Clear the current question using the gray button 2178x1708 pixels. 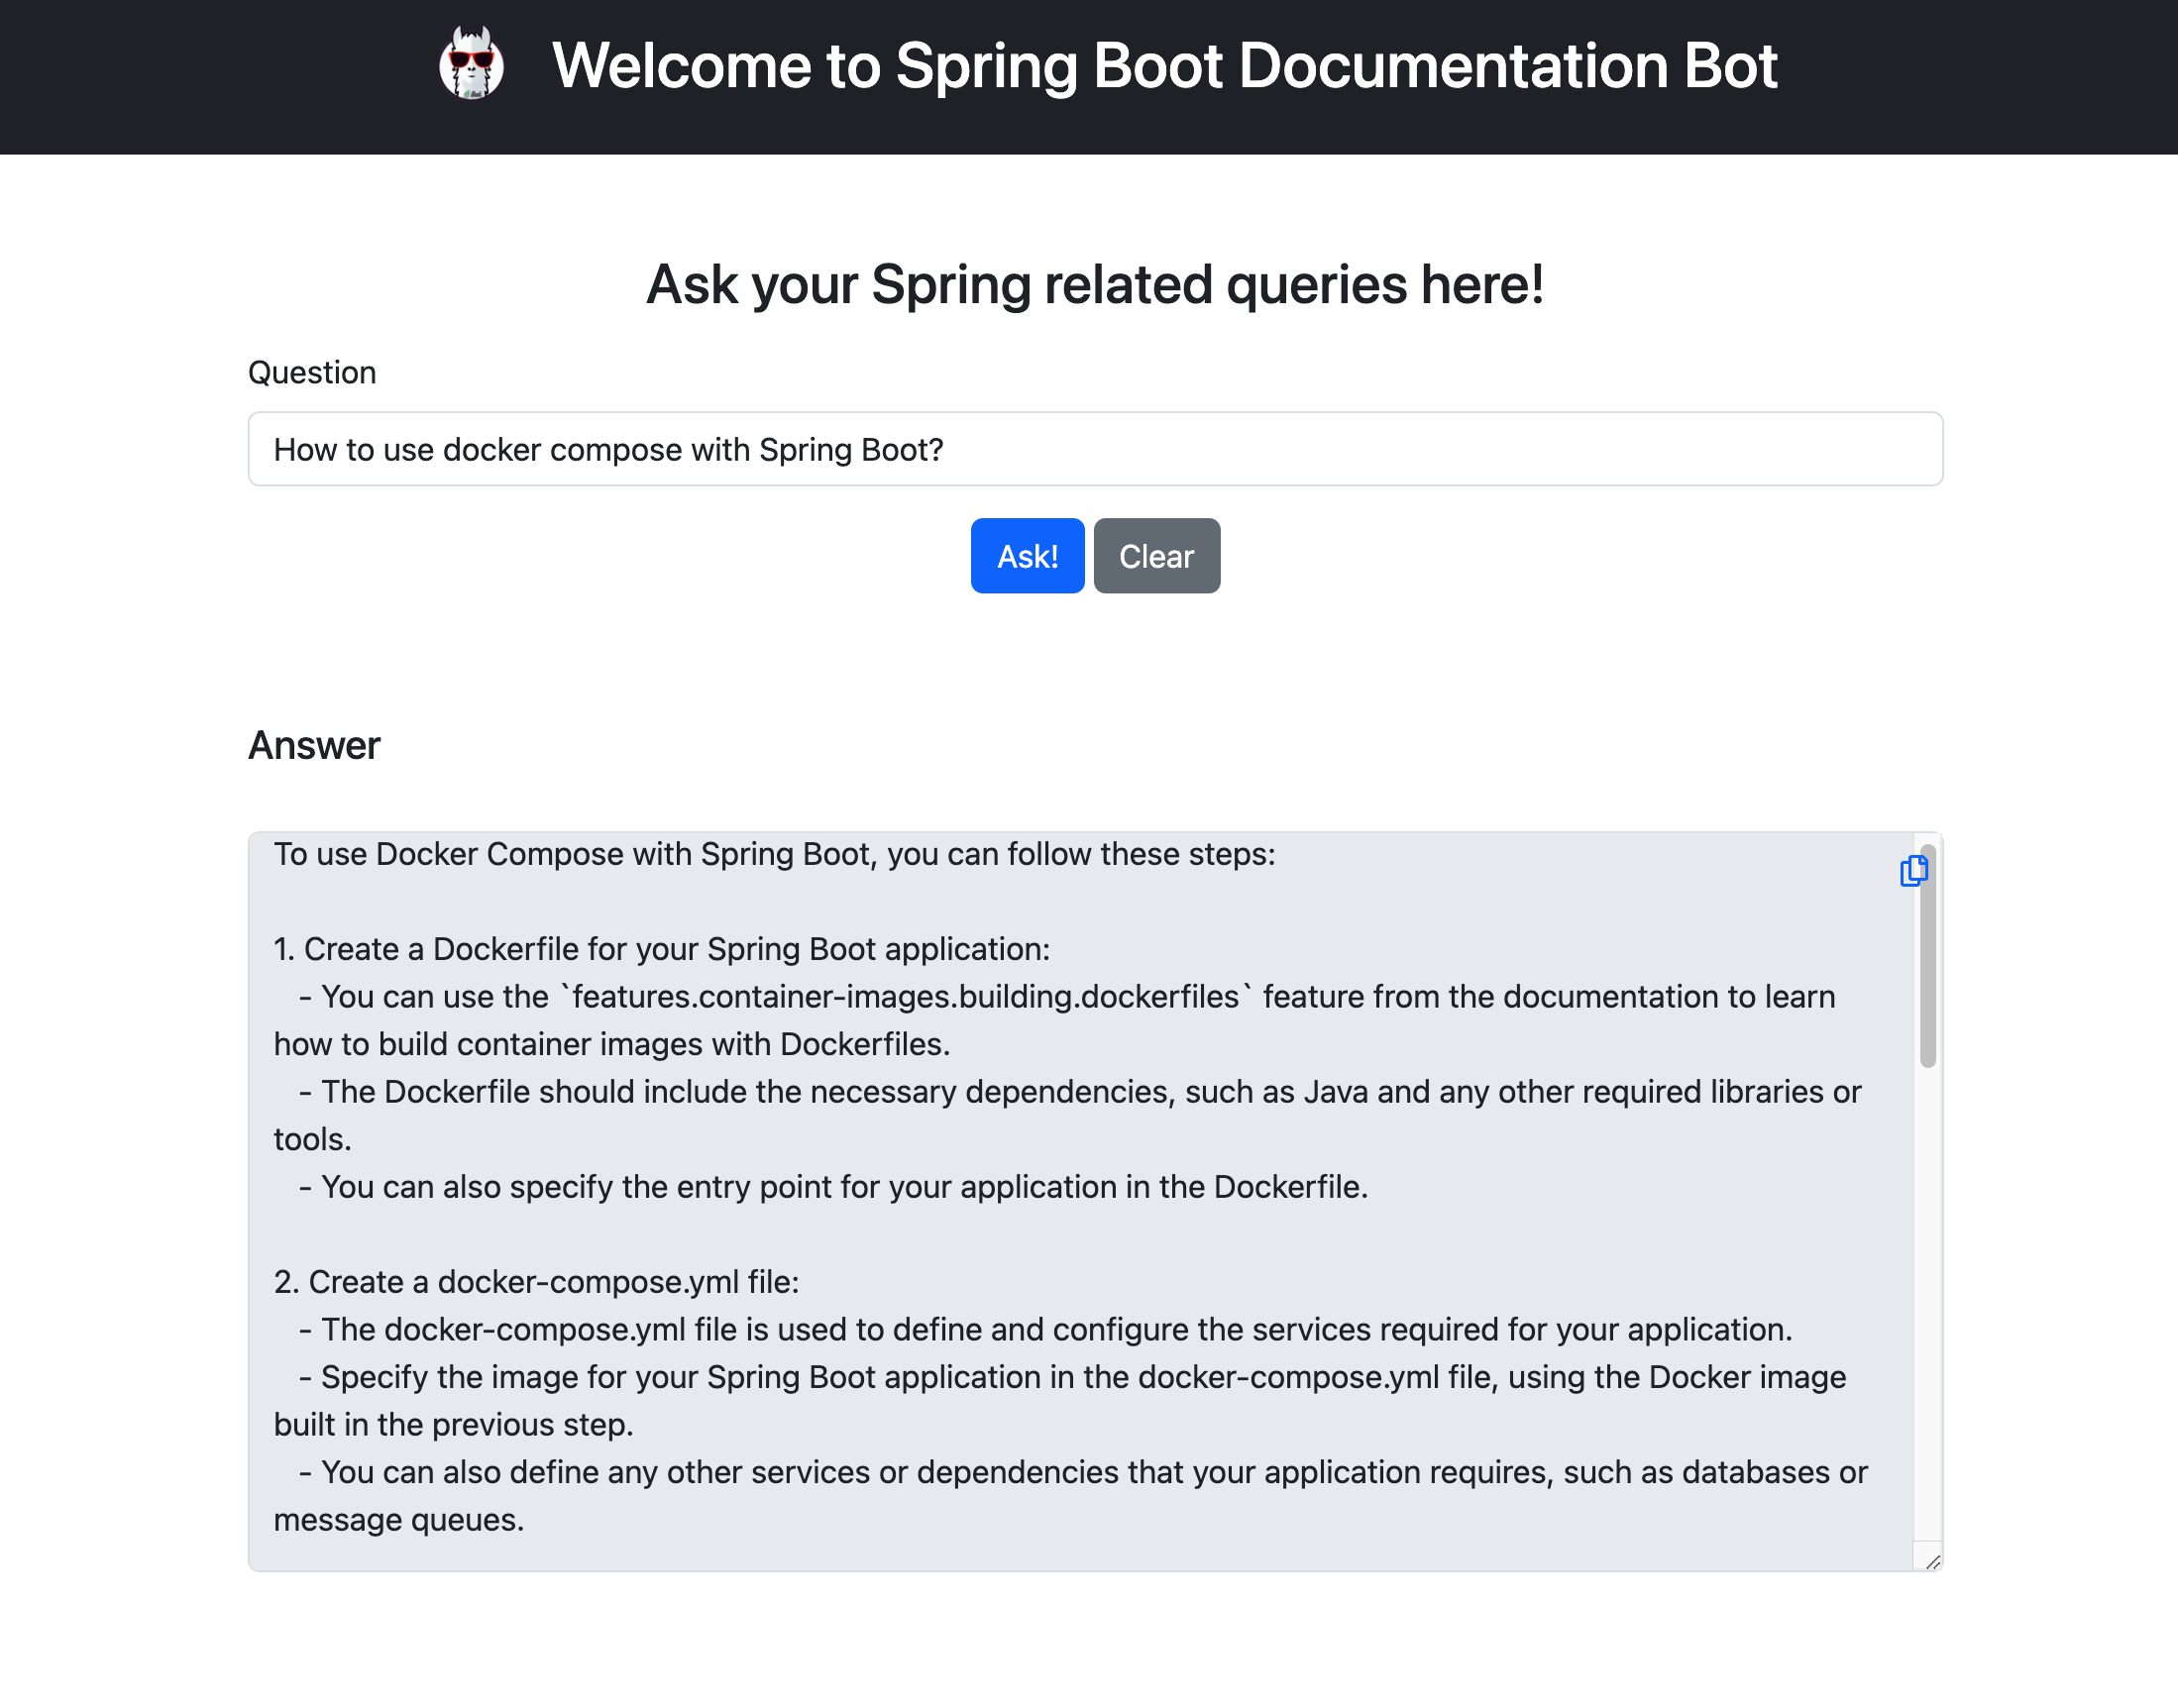click(x=1156, y=556)
